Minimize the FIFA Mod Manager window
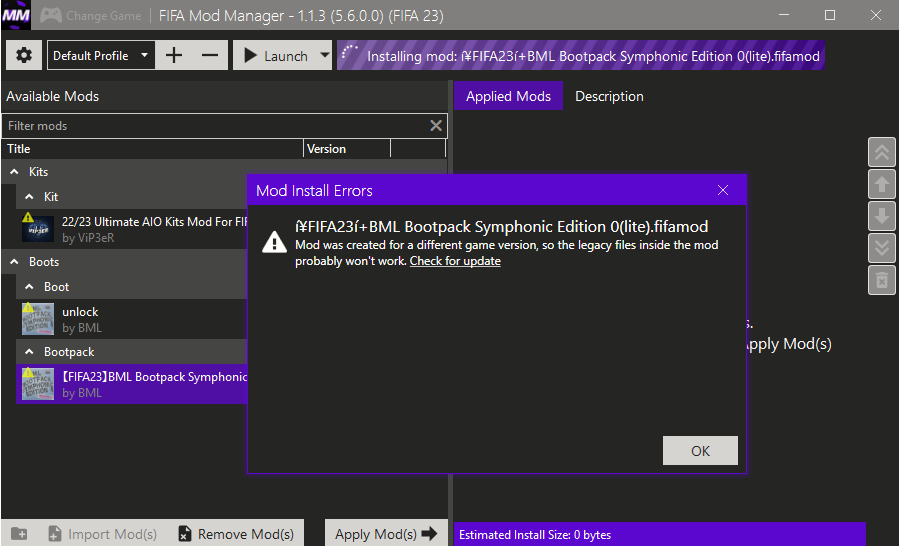 (784, 15)
